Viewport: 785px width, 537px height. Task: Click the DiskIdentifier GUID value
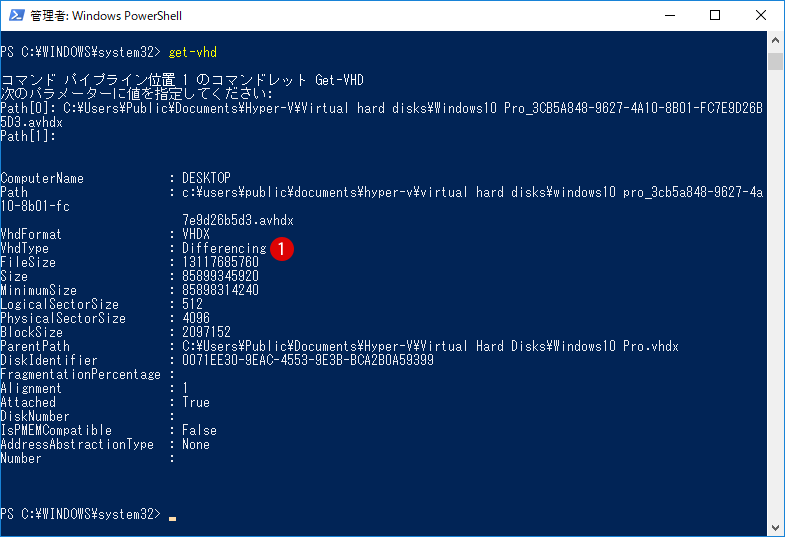[308, 360]
